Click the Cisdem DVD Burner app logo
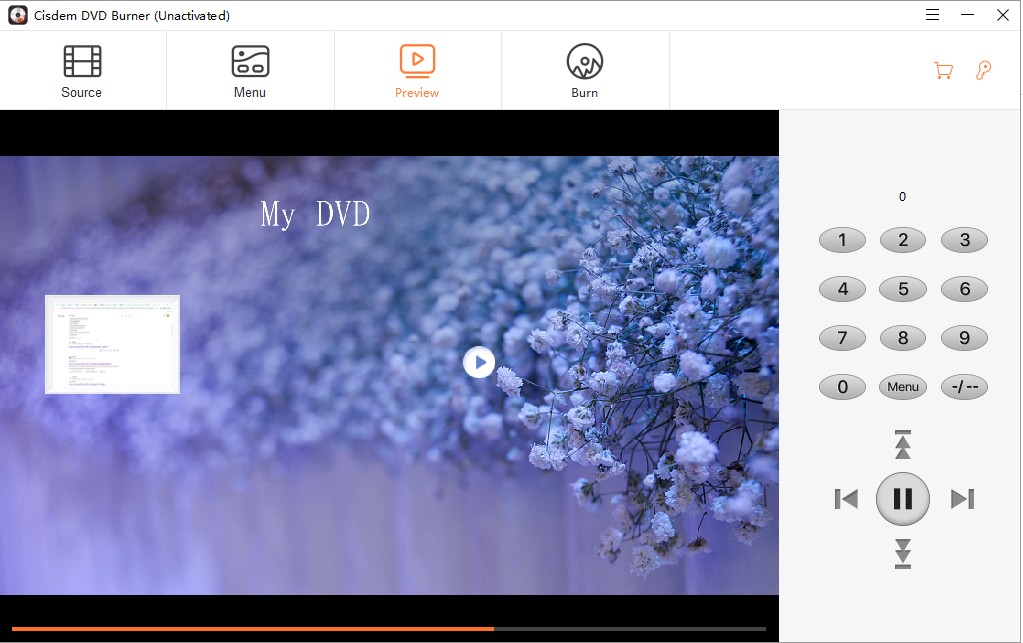 click(x=17, y=15)
